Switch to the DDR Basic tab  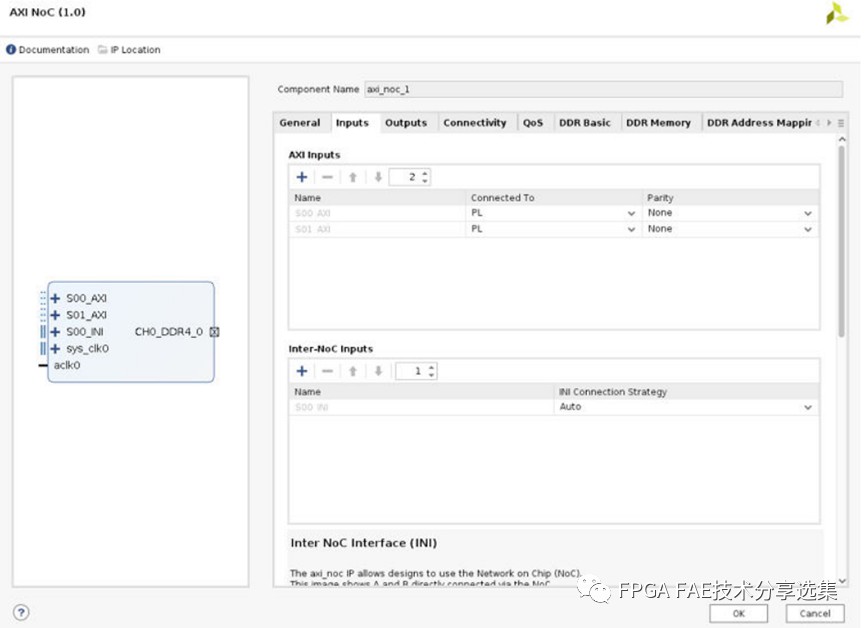[x=585, y=123]
